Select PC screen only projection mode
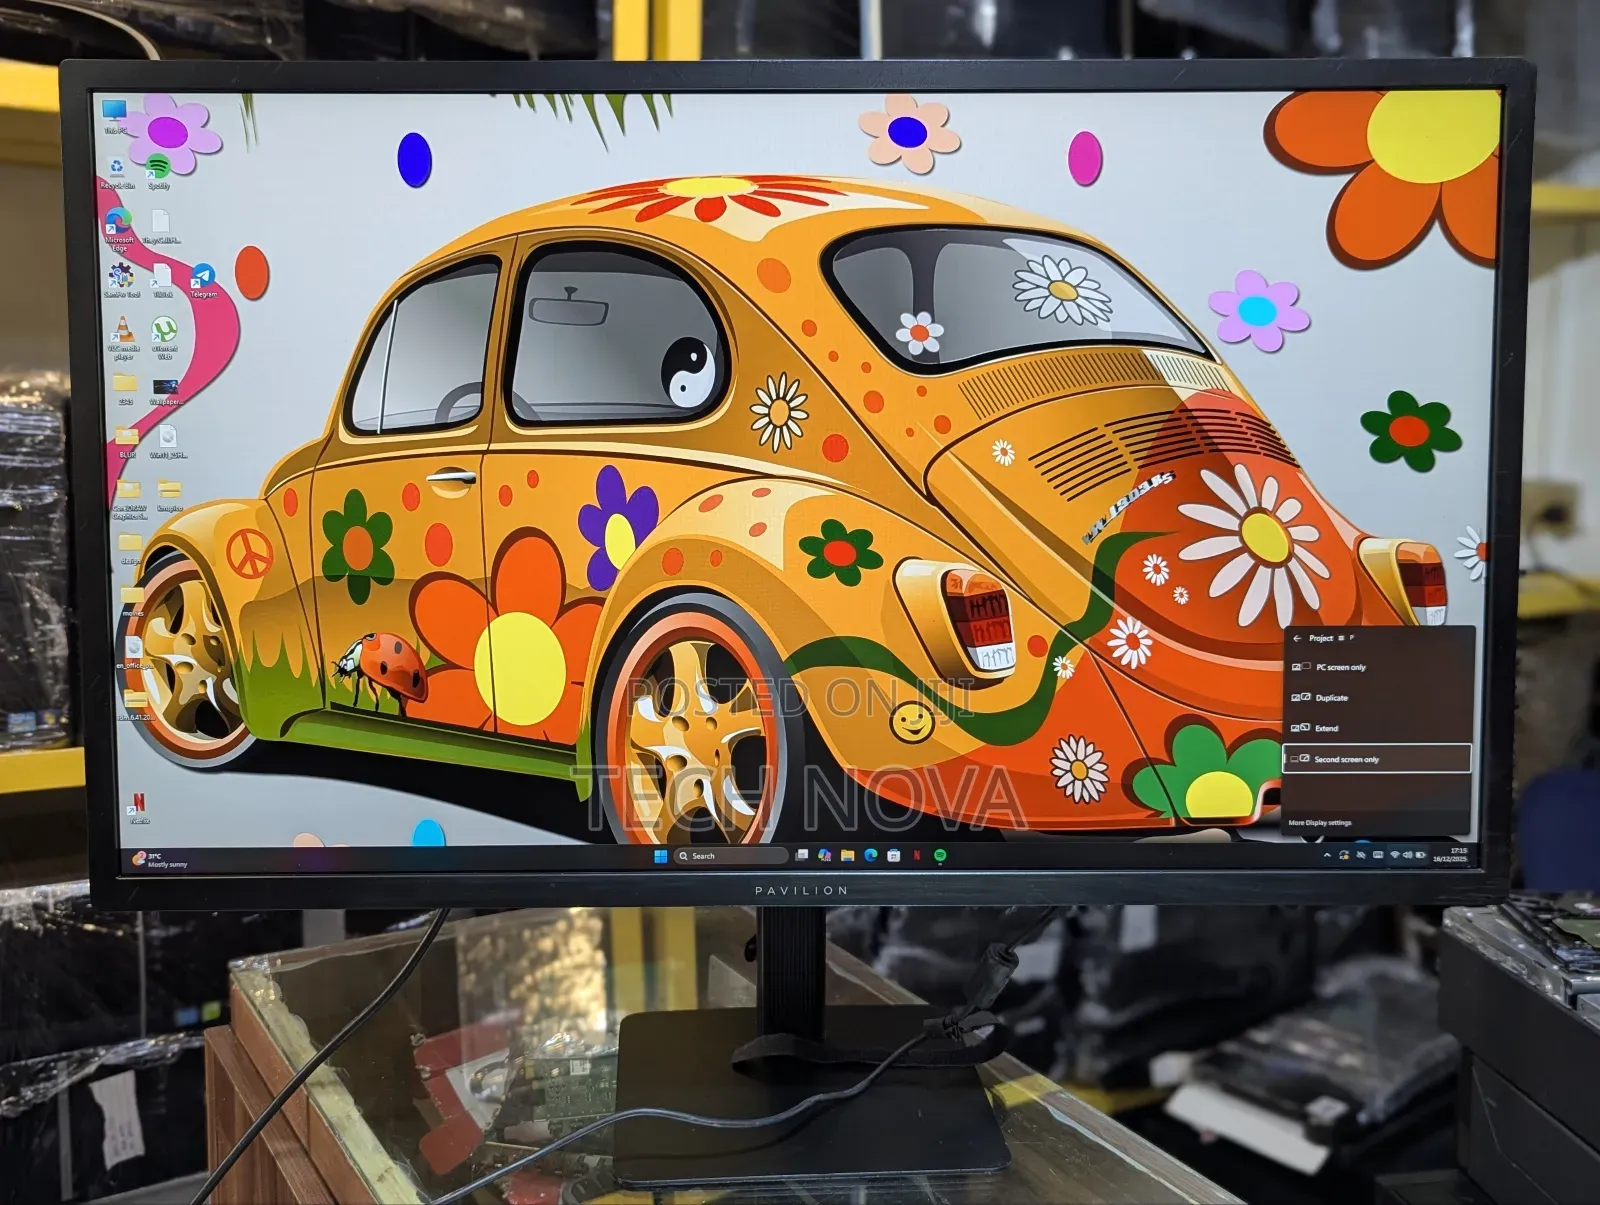The height and width of the screenshot is (1205, 1600). point(1377,667)
